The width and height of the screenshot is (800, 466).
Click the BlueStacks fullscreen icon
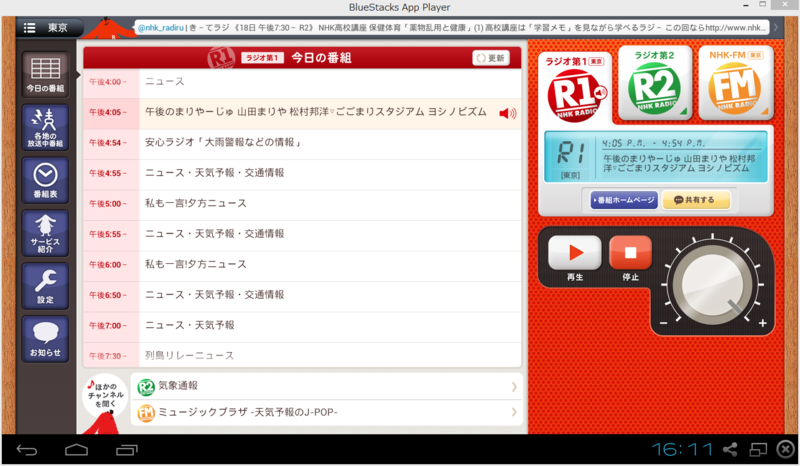(x=758, y=449)
